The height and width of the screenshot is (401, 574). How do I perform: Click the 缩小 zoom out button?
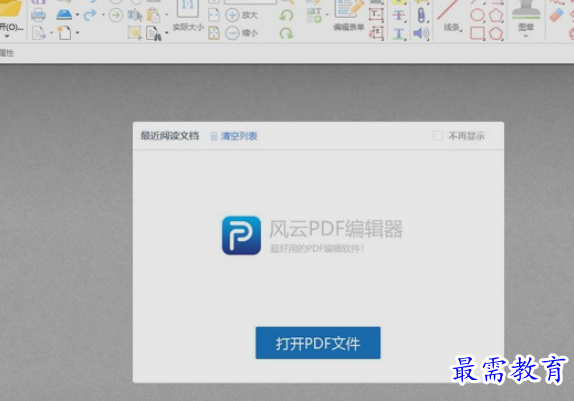tap(241, 33)
